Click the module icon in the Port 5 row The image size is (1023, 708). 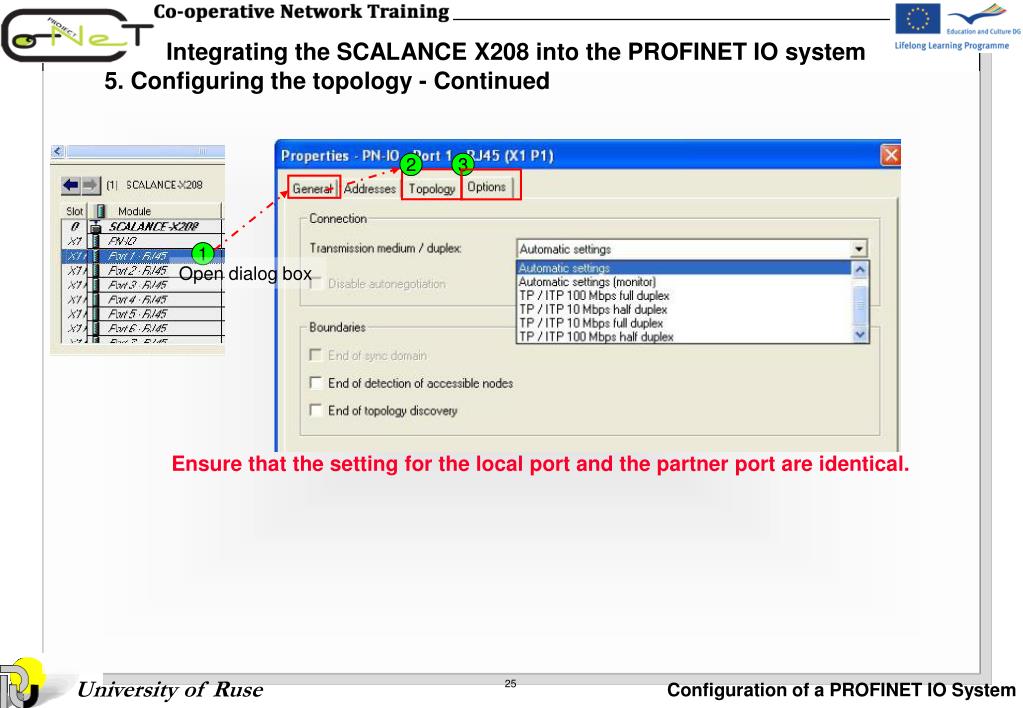click(x=96, y=313)
